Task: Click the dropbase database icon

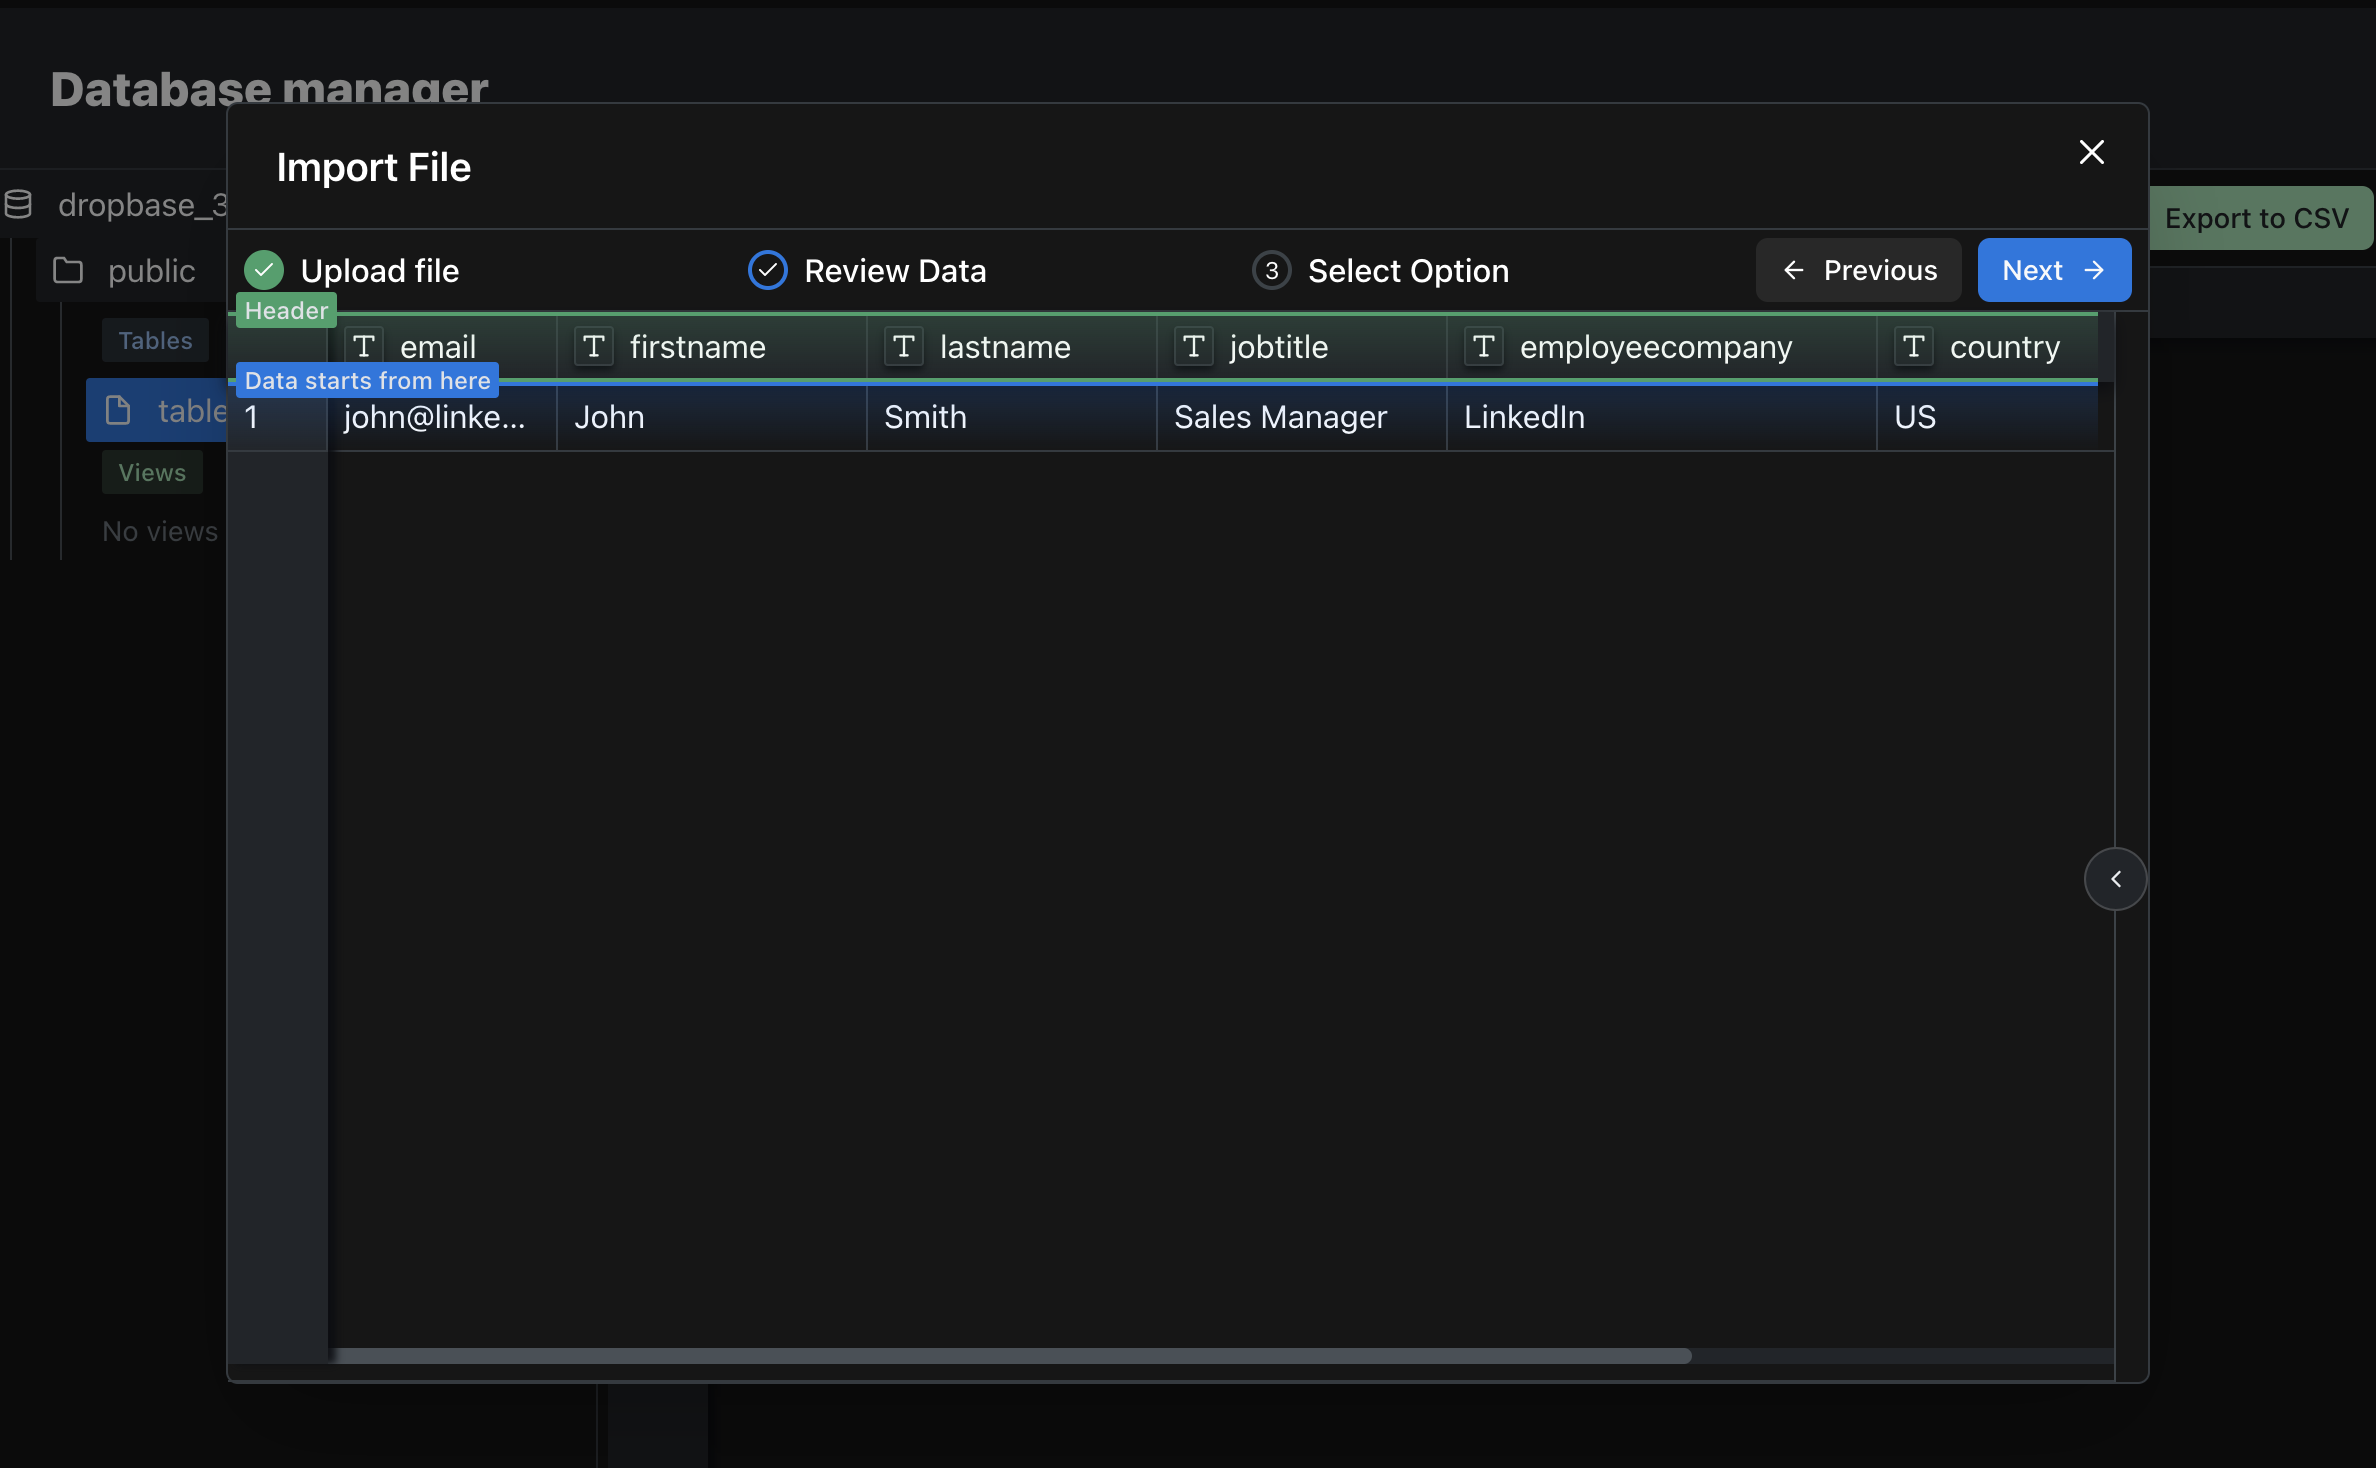Action: point(18,205)
